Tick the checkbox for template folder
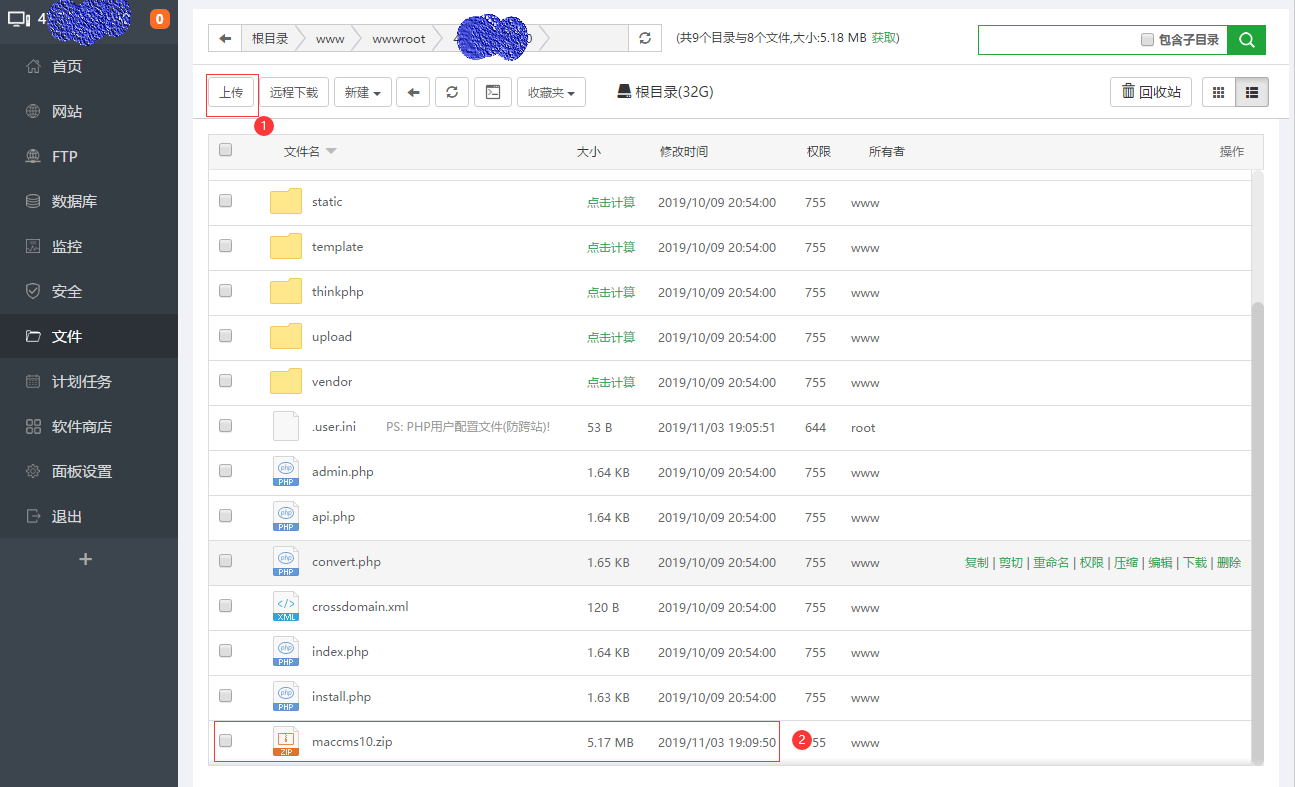Screen dimensions: 1295x787 pos(225,246)
